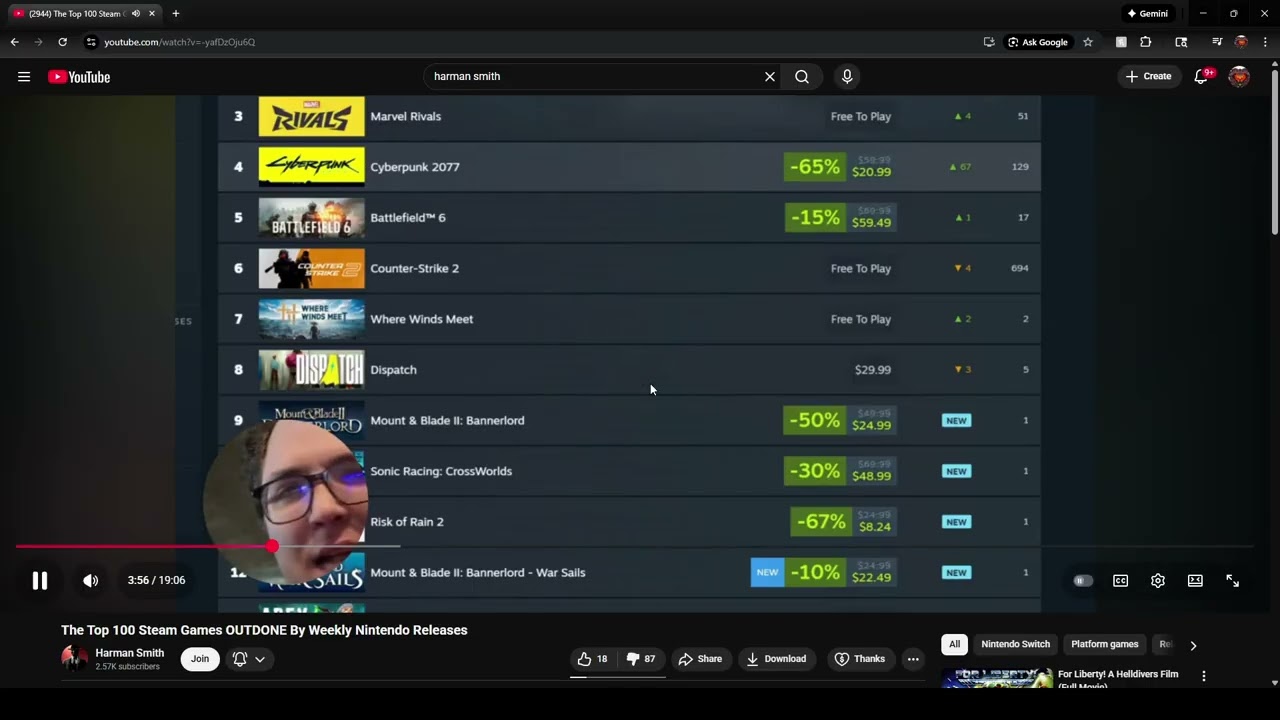
Task: Go back with the browser back arrow
Action: 14,42
